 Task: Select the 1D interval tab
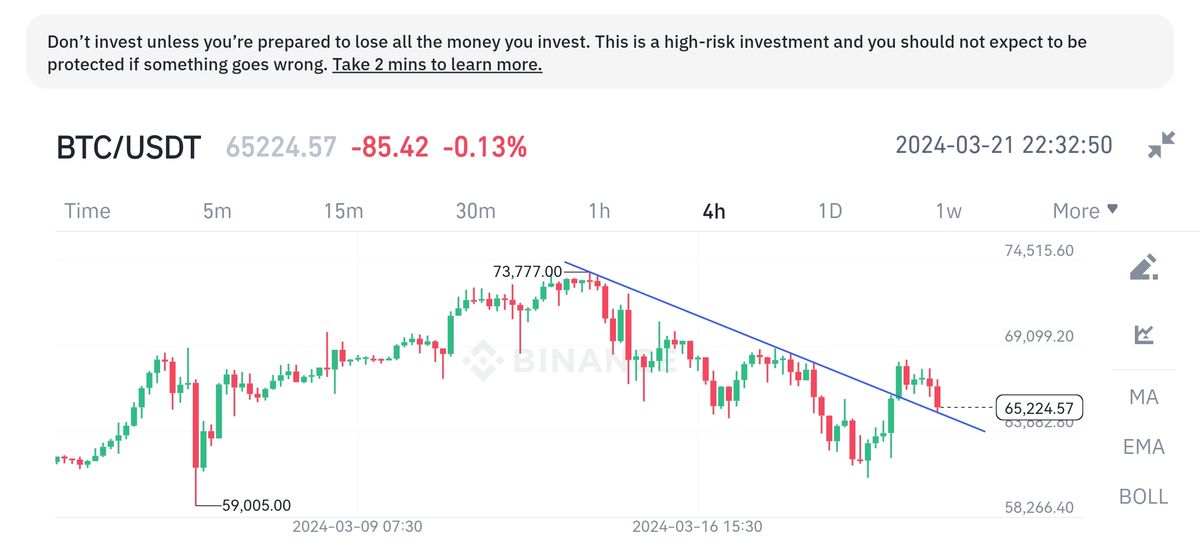830,211
